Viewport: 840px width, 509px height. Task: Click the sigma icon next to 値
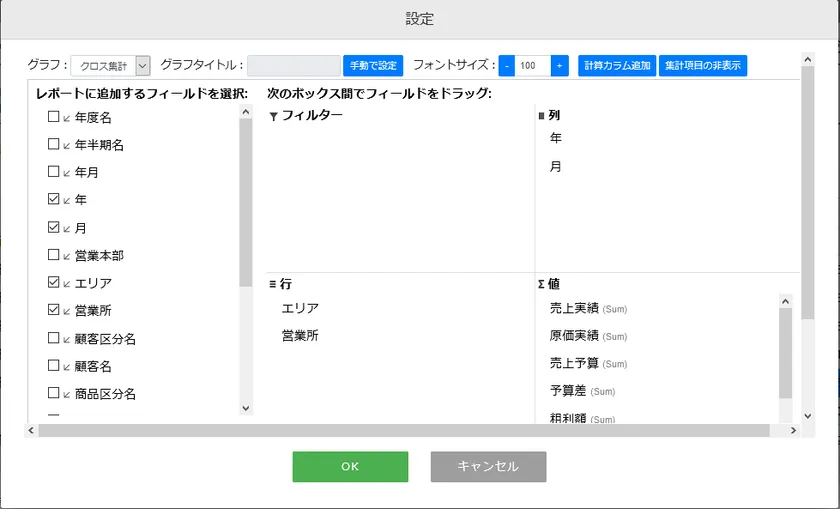pos(541,284)
